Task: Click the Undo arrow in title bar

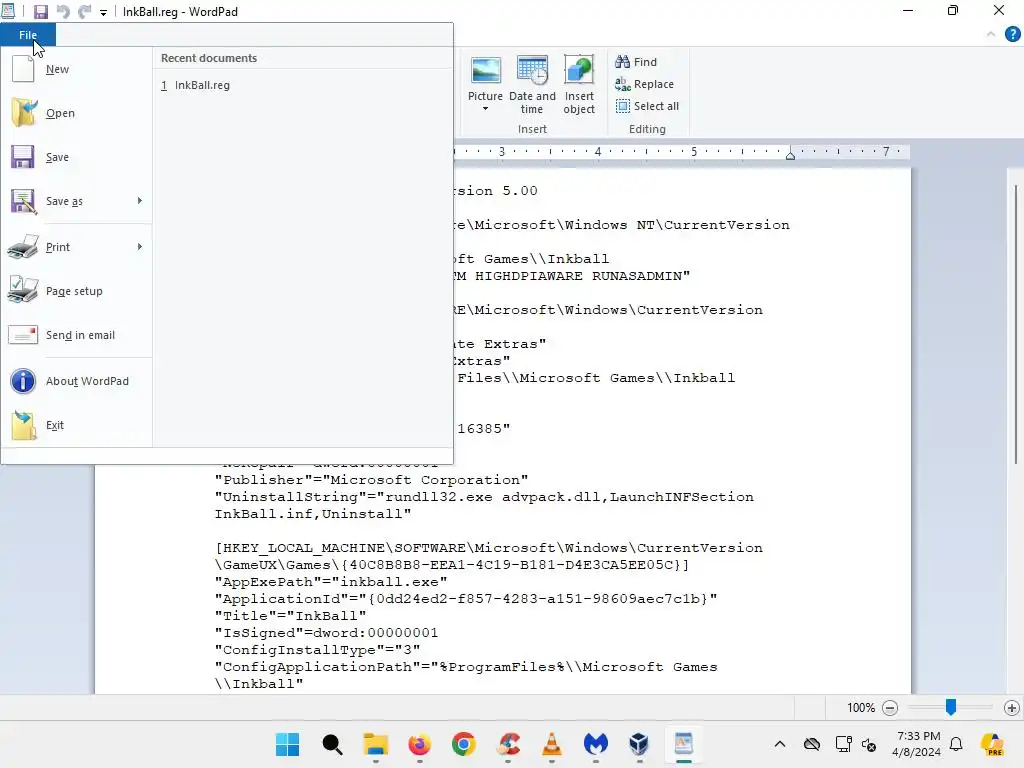Action: point(63,12)
